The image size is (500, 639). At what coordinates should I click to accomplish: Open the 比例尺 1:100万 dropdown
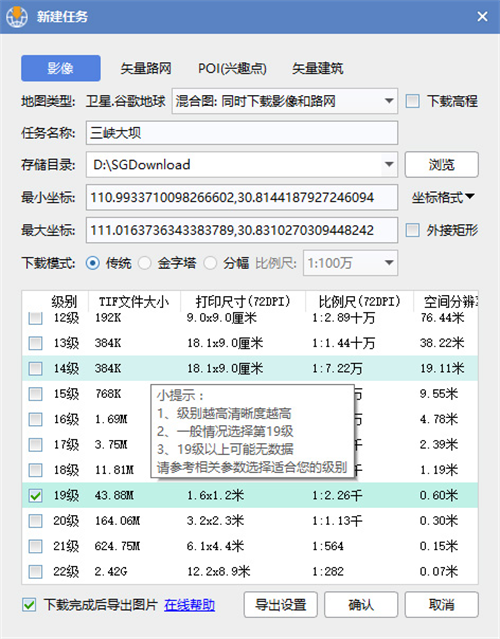pos(350,263)
